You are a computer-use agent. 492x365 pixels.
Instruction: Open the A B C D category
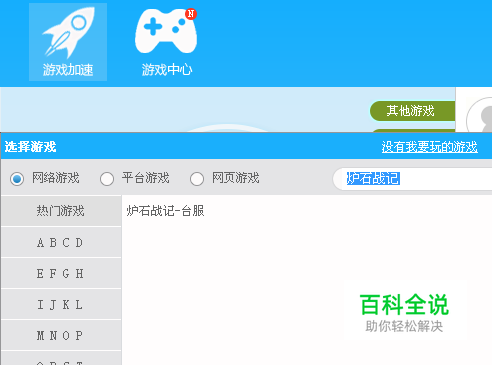[x=61, y=242]
